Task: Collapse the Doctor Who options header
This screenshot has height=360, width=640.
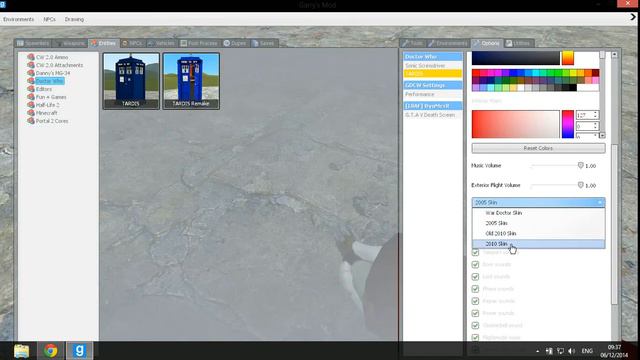Action: click(x=433, y=57)
